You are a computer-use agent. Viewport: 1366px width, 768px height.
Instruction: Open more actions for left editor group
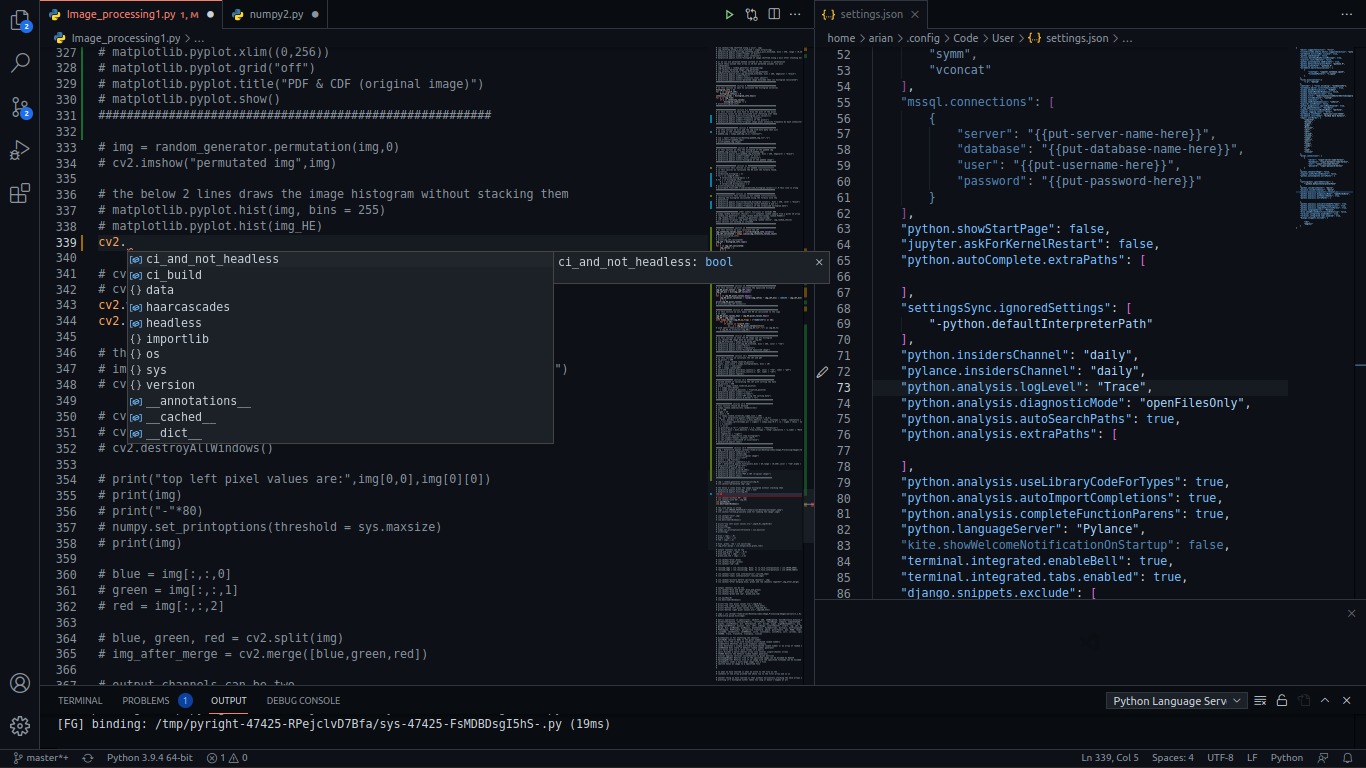coord(795,15)
